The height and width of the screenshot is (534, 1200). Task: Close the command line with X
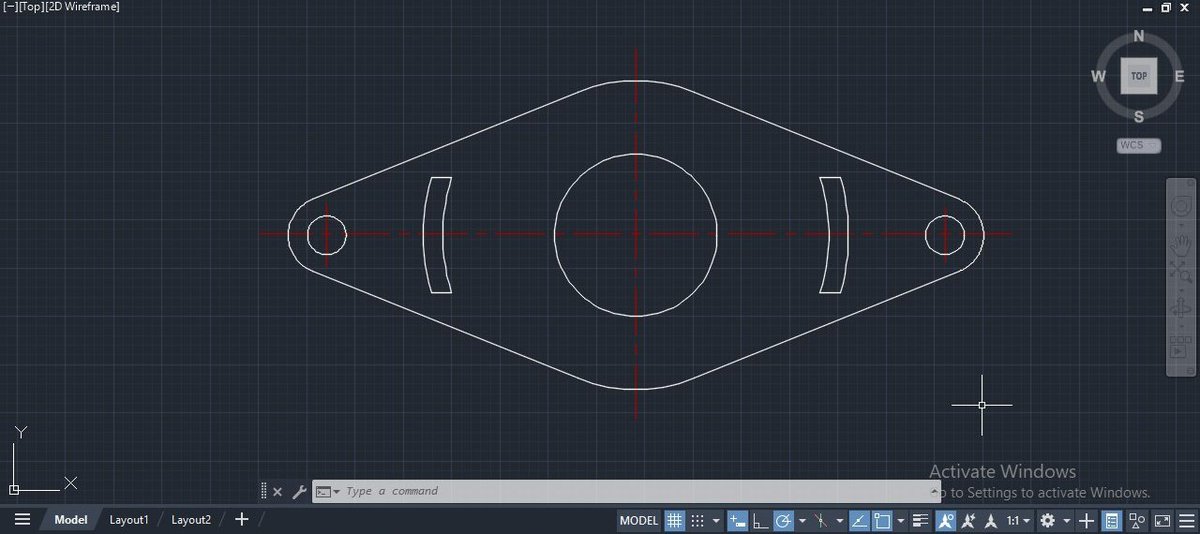[x=277, y=491]
